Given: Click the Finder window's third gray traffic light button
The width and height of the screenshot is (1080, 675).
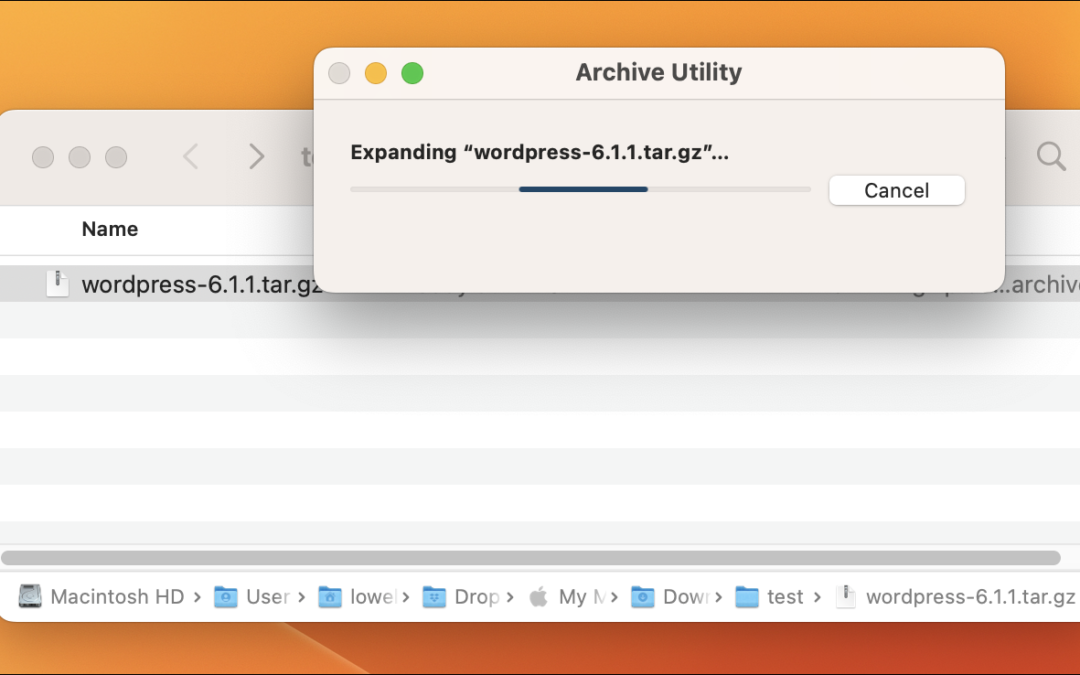Looking at the screenshot, I should pos(116,157).
